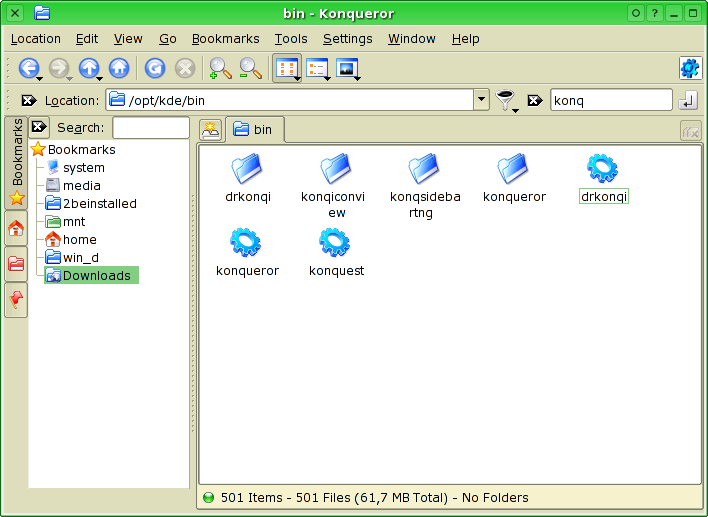708x517 pixels.
Task: Open the Go menu
Action: [x=168, y=39]
